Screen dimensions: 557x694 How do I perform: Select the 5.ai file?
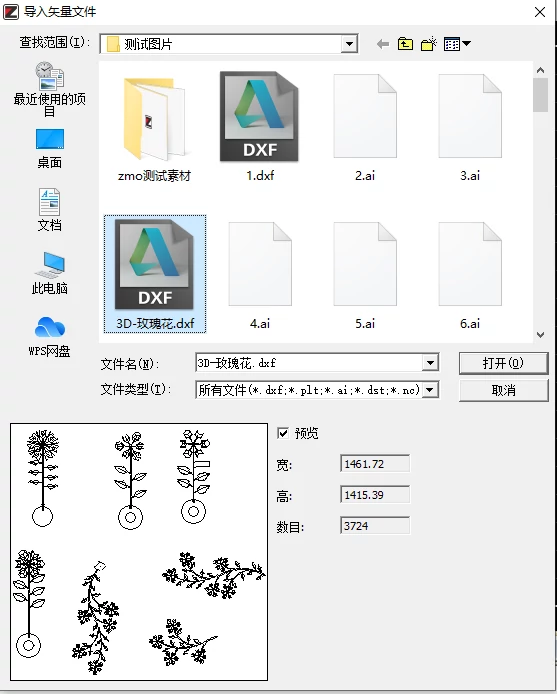coord(365,275)
